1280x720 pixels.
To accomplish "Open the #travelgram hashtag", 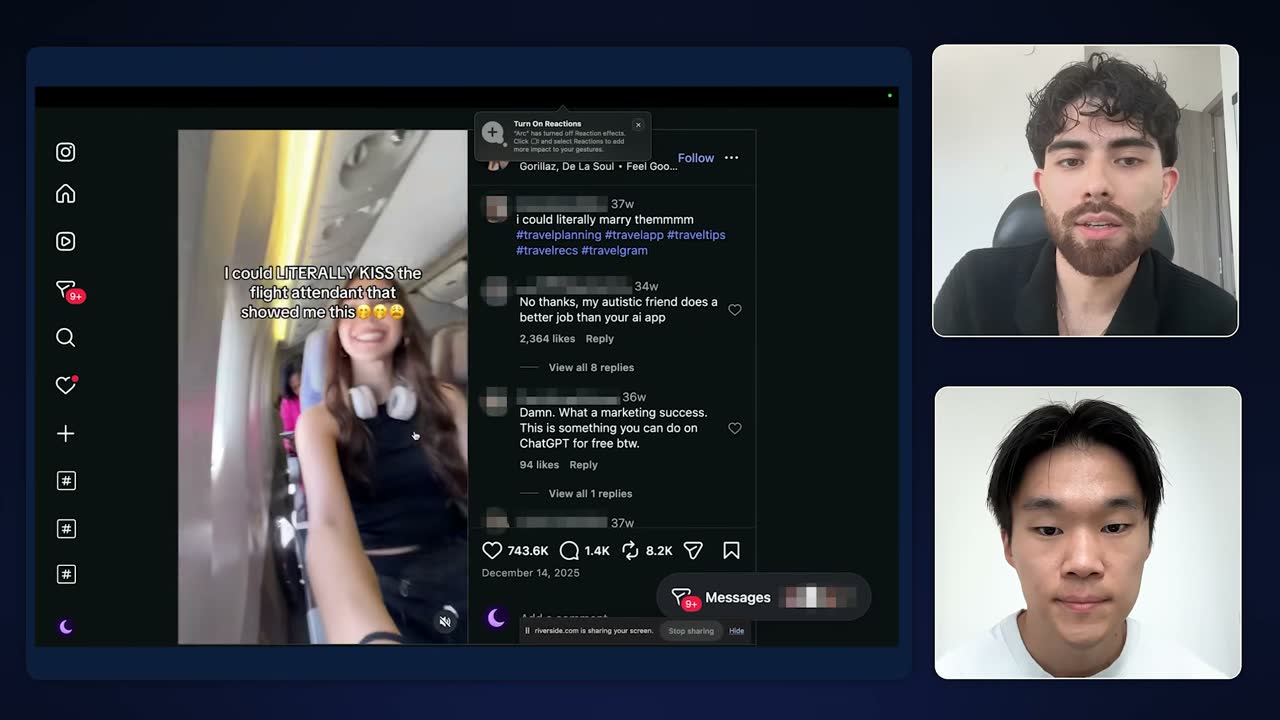I will 614,251.
